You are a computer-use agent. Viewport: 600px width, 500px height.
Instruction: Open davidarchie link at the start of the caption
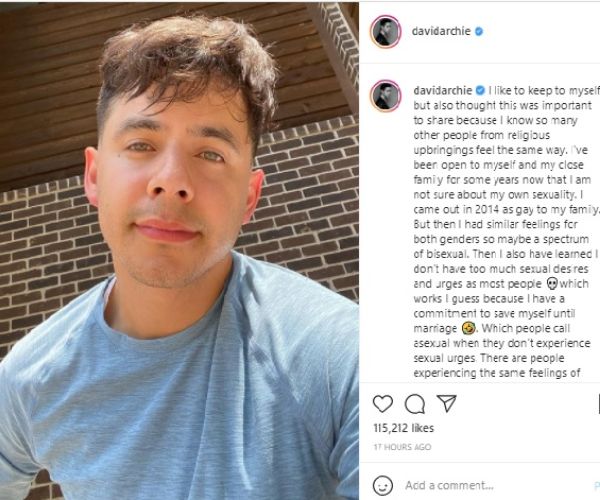click(443, 91)
